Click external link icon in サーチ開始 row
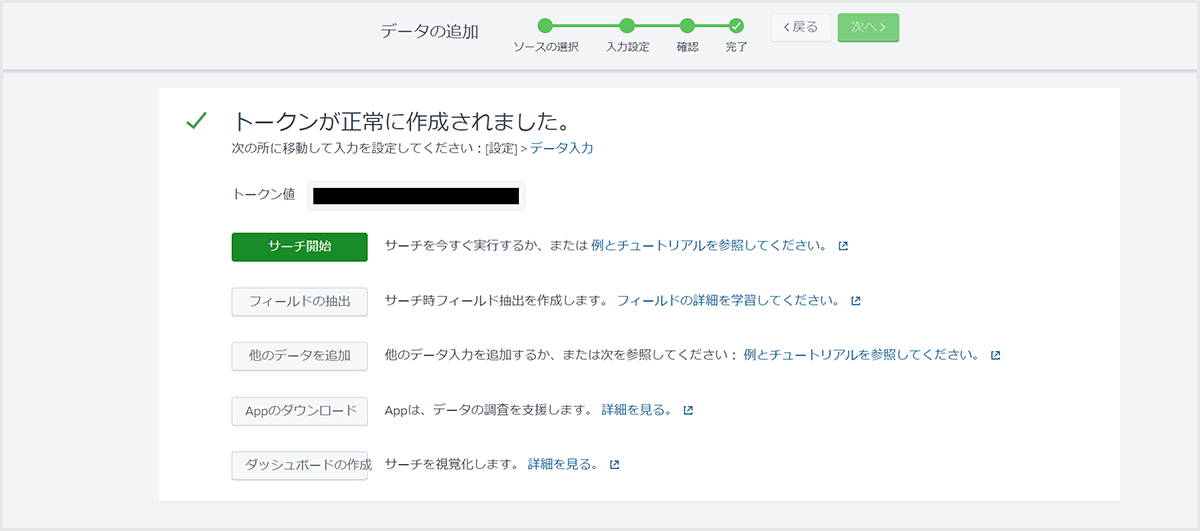 843,246
